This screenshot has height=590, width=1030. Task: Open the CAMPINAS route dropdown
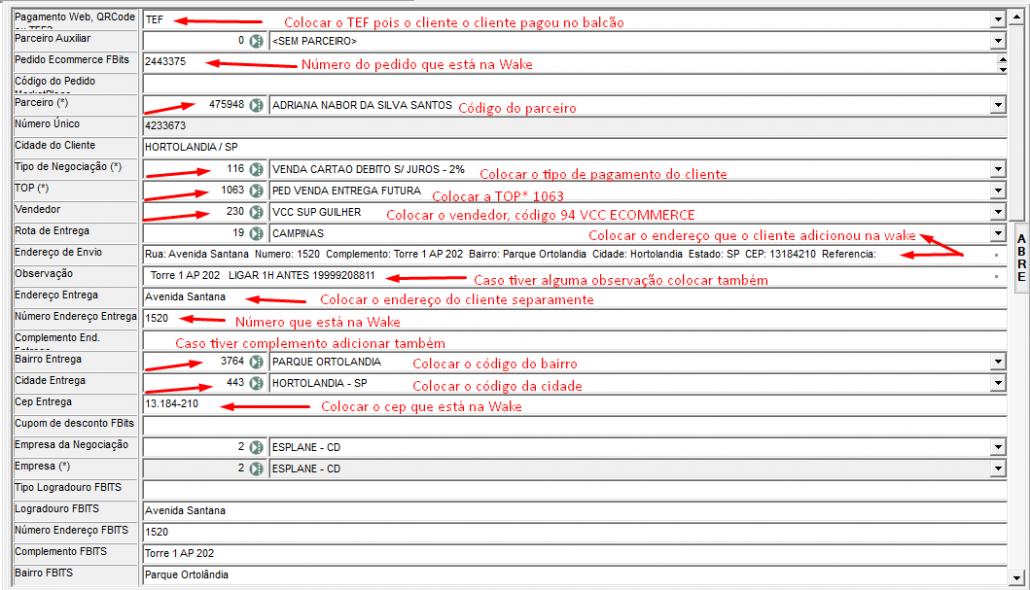click(997, 233)
